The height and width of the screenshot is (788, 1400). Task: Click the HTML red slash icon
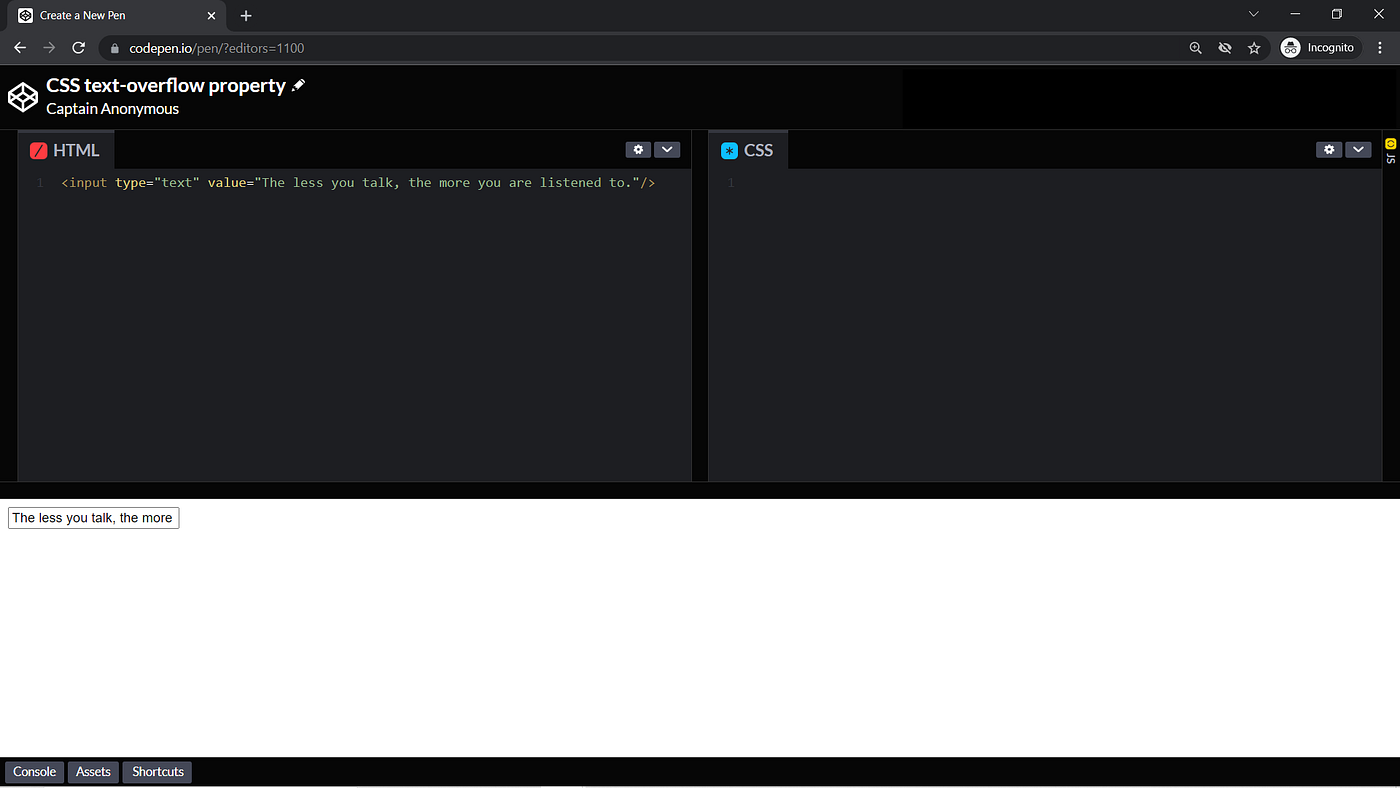(39, 151)
